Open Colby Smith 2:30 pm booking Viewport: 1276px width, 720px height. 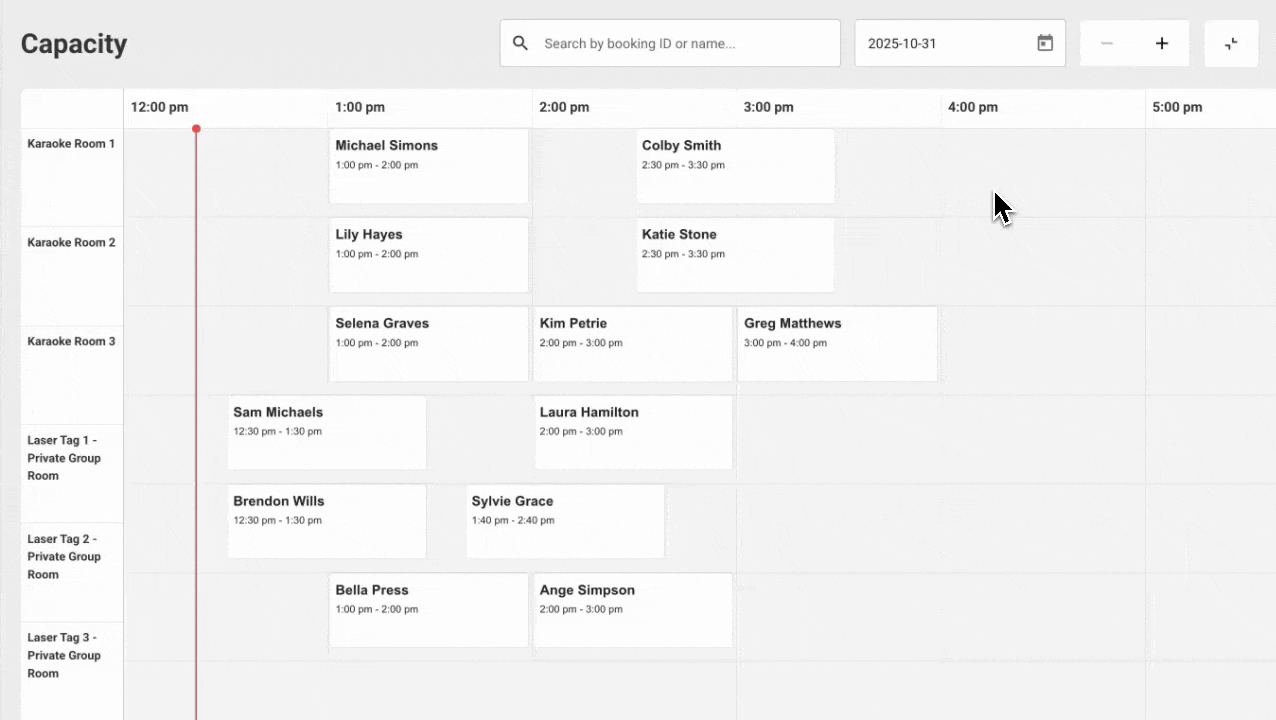[735, 166]
